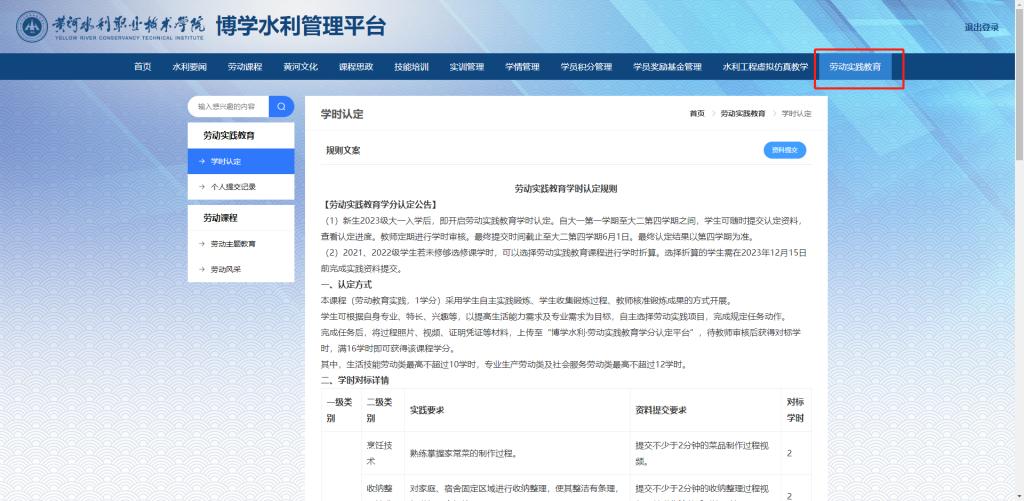Go to 水利要闻 in the navigation bar
Viewport: 1024px width, 501px height.
pyautogui.click(x=189, y=67)
